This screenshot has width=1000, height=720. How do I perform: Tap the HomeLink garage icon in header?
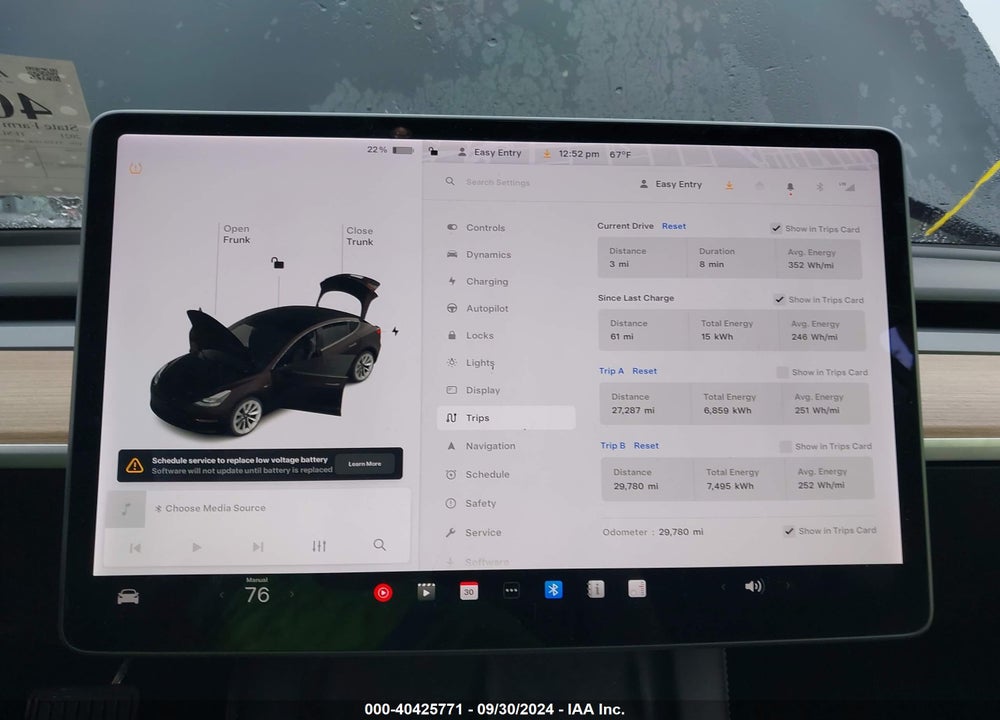(x=759, y=186)
